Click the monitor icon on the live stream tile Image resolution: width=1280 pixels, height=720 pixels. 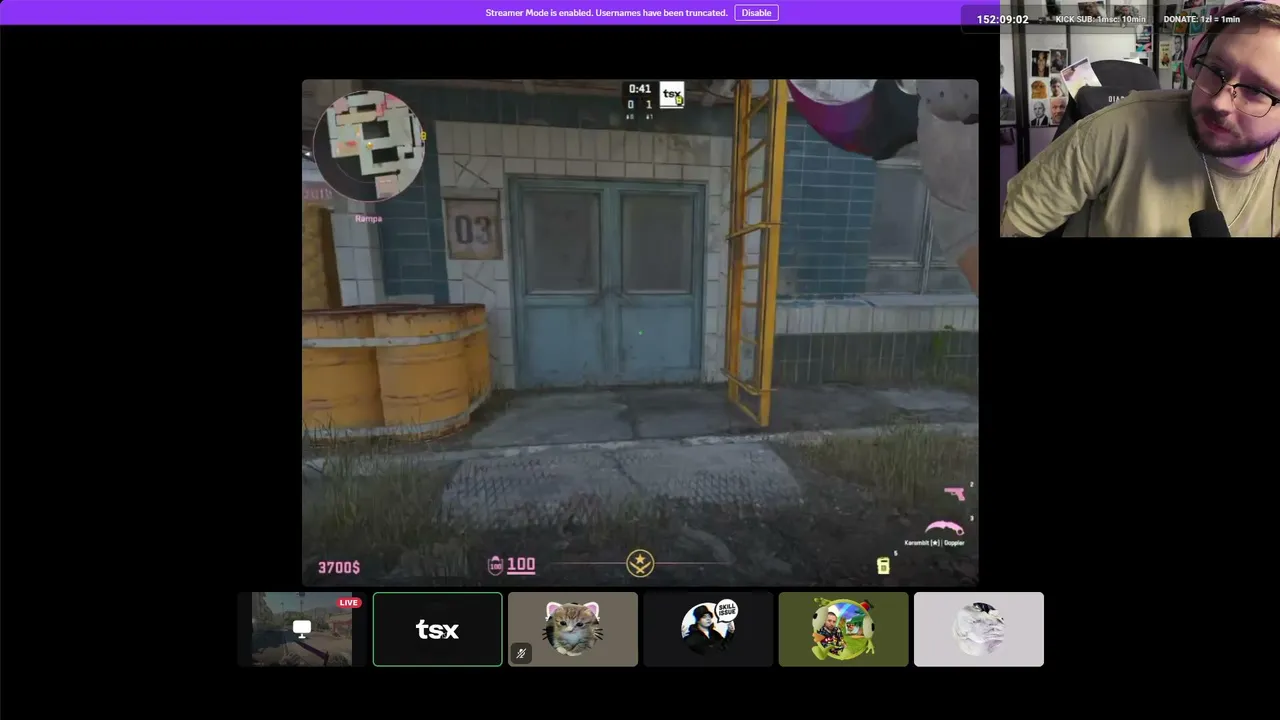pos(302,628)
